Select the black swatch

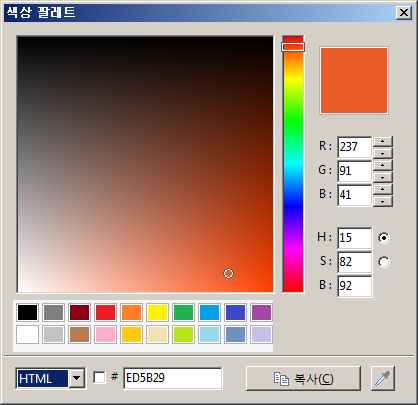click(28, 313)
